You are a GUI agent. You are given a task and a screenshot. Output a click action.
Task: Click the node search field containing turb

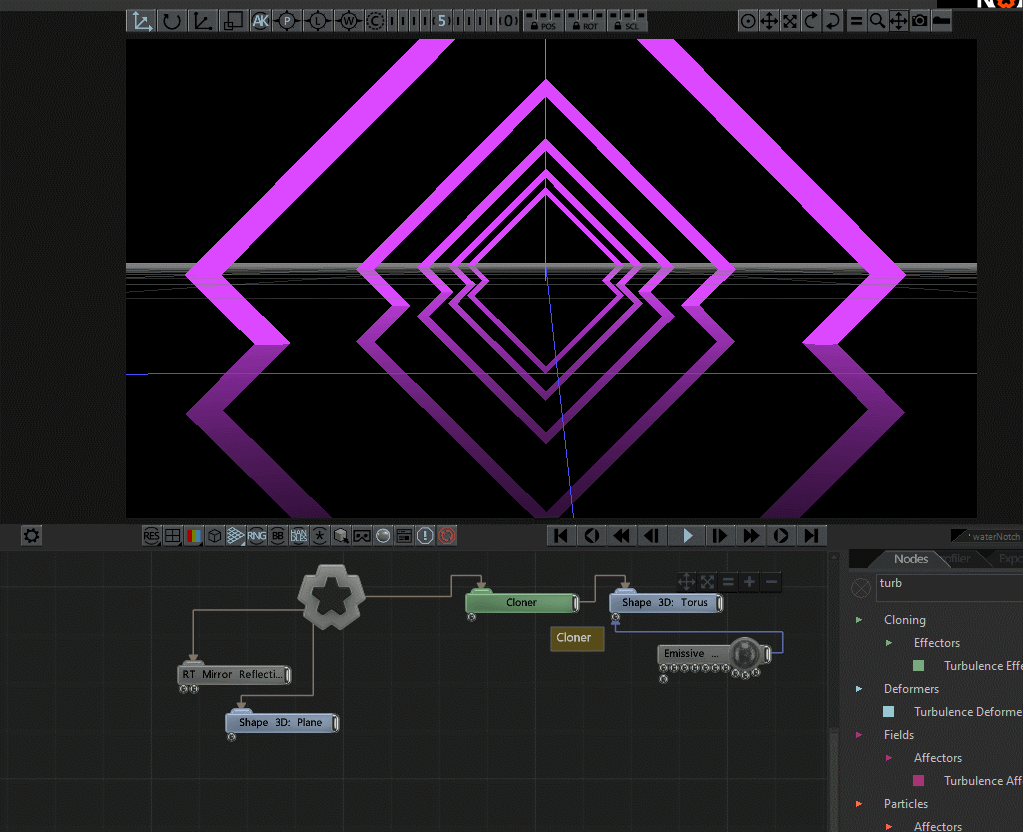[945, 584]
